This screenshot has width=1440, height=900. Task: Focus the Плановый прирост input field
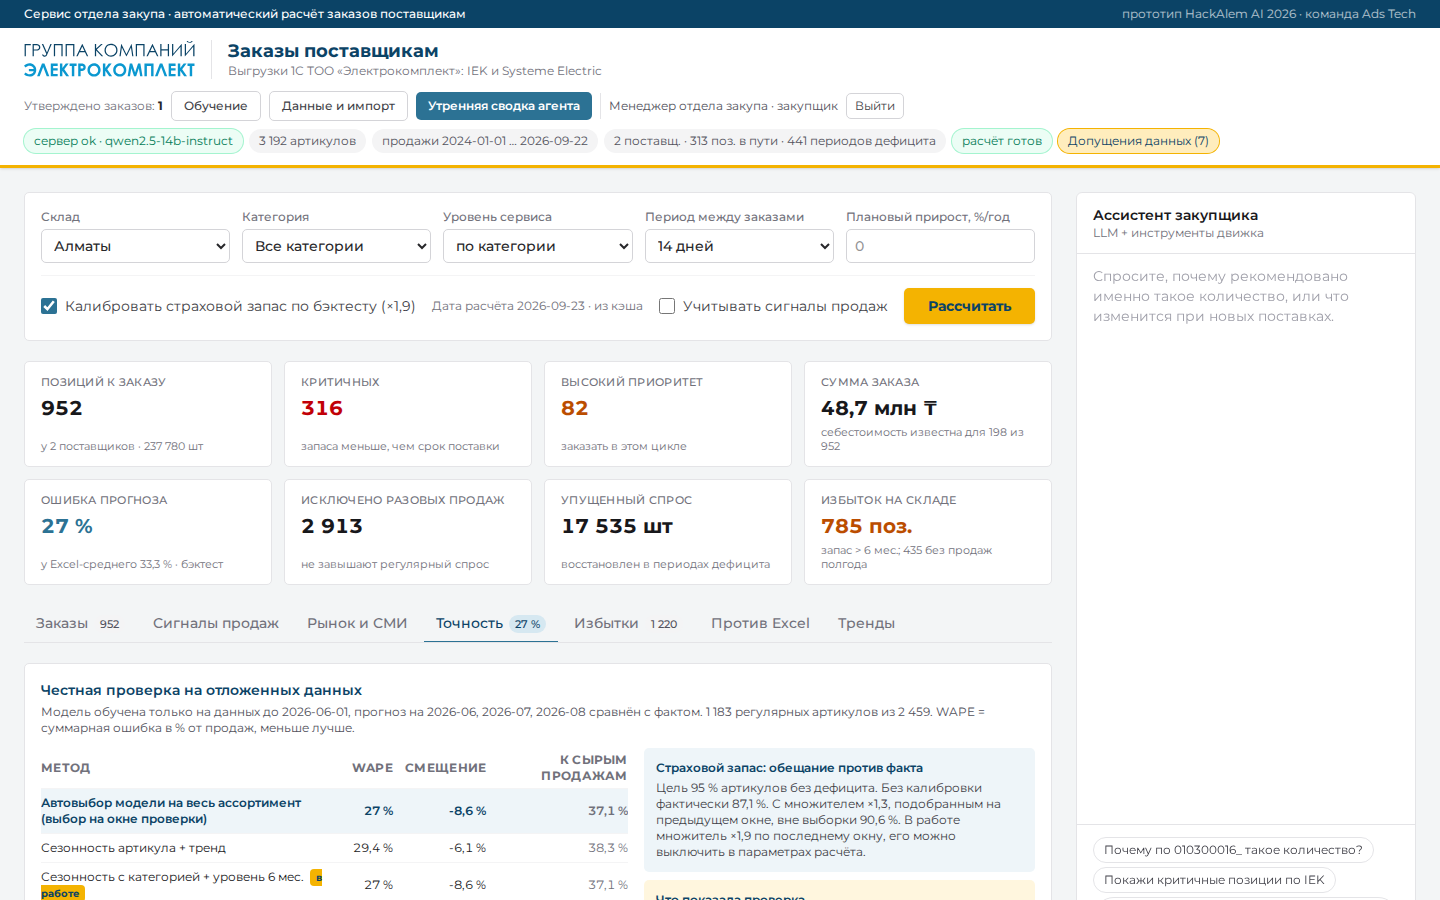click(x=940, y=246)
